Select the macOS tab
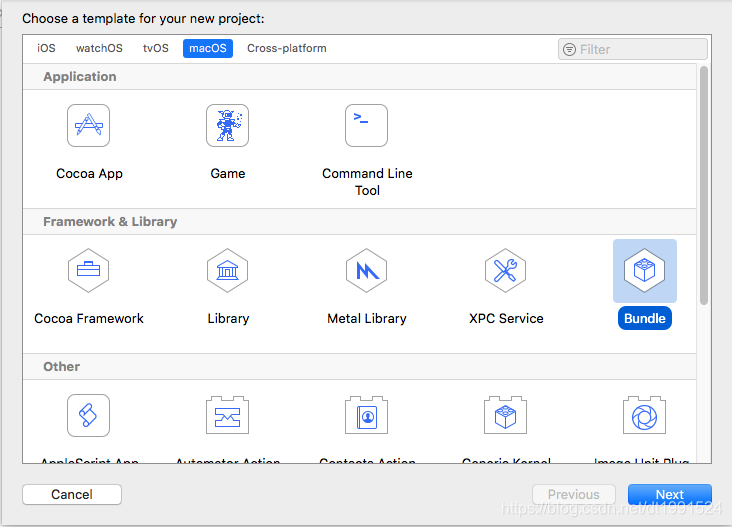 tap(208, 49)
